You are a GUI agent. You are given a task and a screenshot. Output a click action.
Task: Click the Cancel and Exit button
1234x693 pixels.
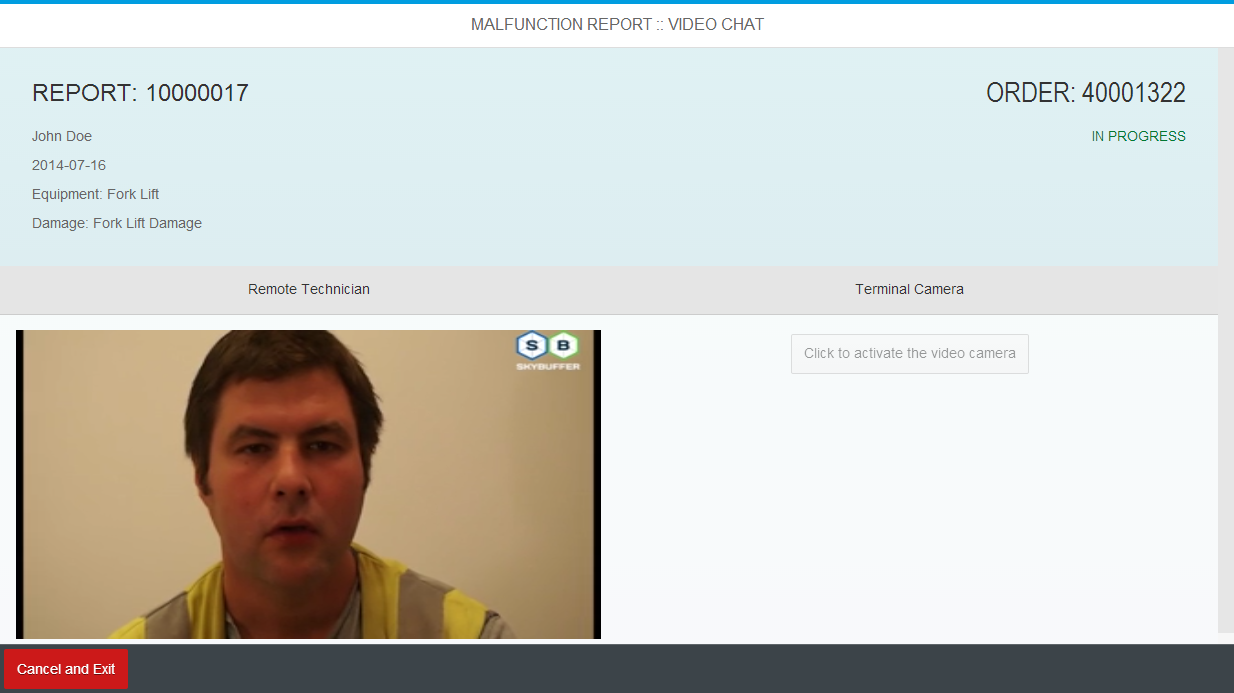coord(66,669)
